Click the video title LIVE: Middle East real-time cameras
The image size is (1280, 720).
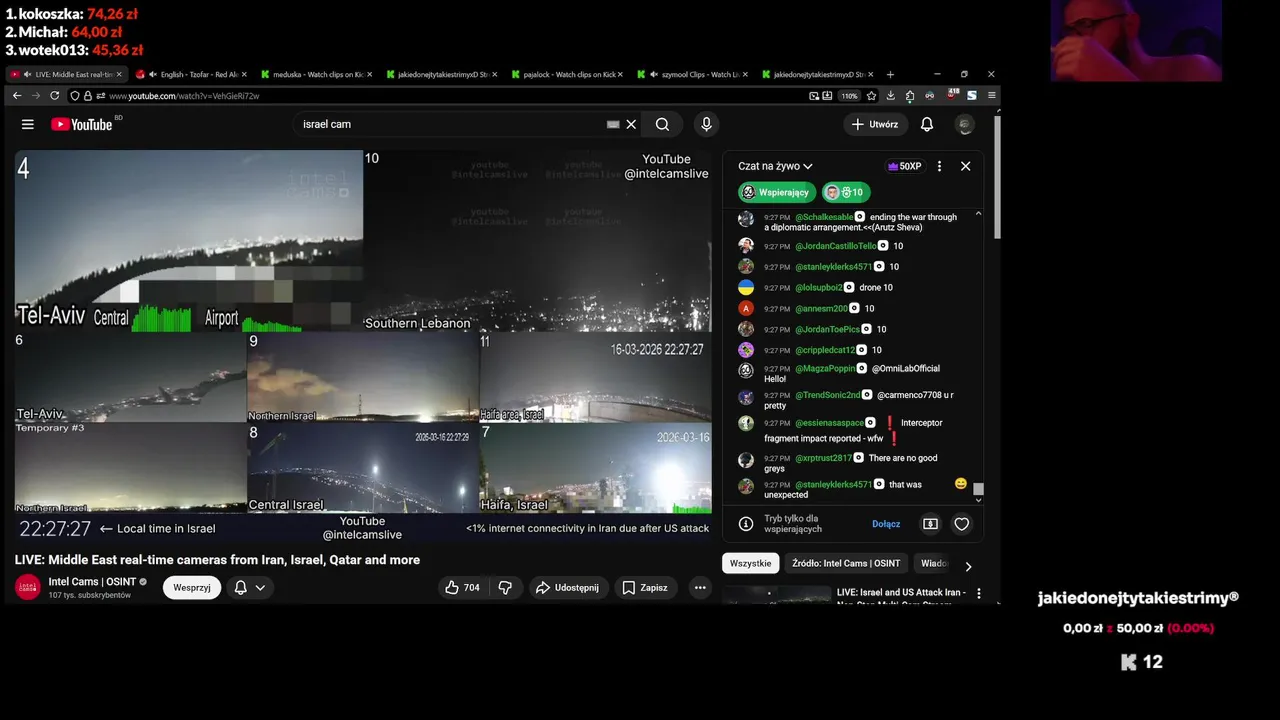(217, 560)
